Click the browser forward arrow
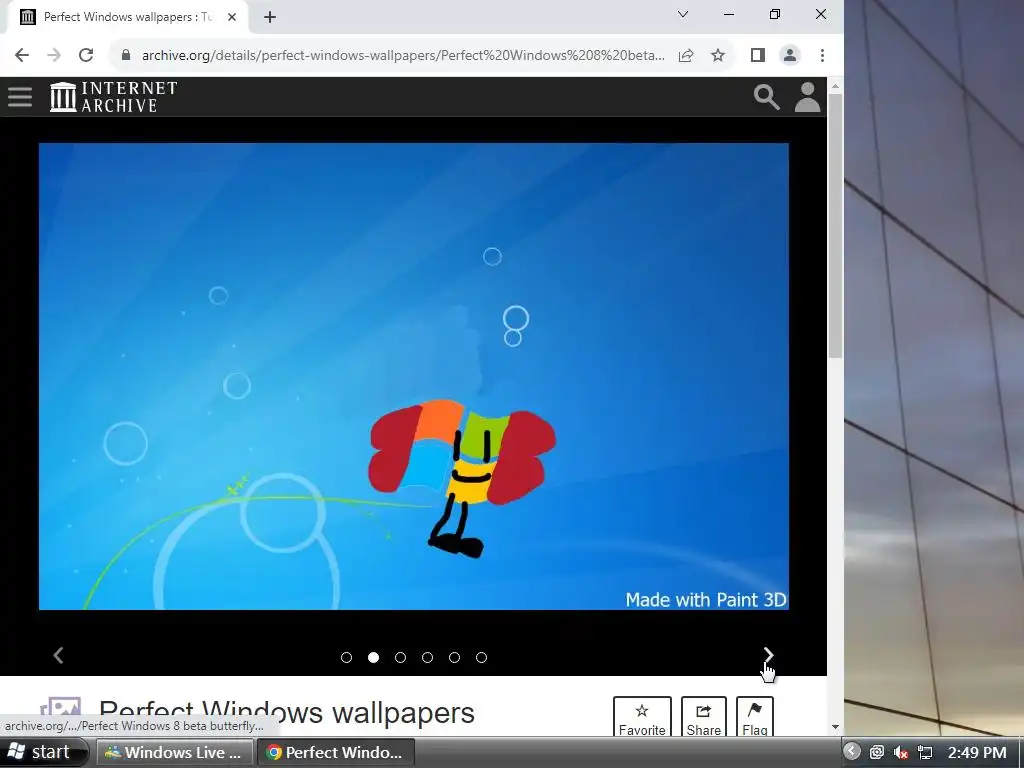This screenshot has width=1024, height=768. pyautogui.click(x=54, y=55)
